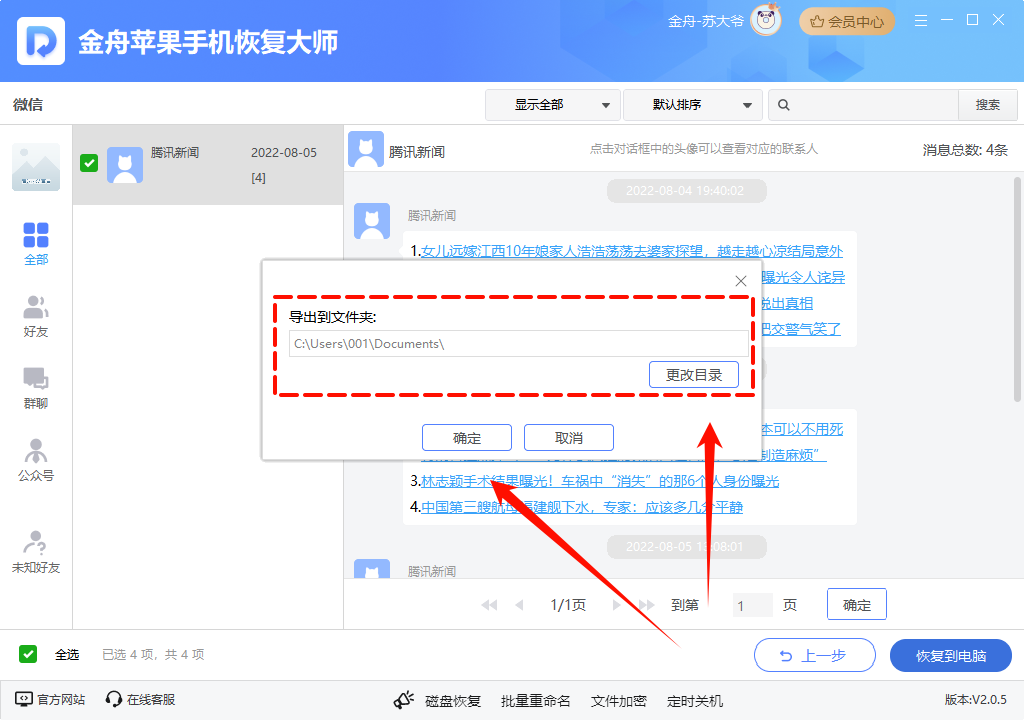Open 文件加密 tool link

(x=618, y=701)
